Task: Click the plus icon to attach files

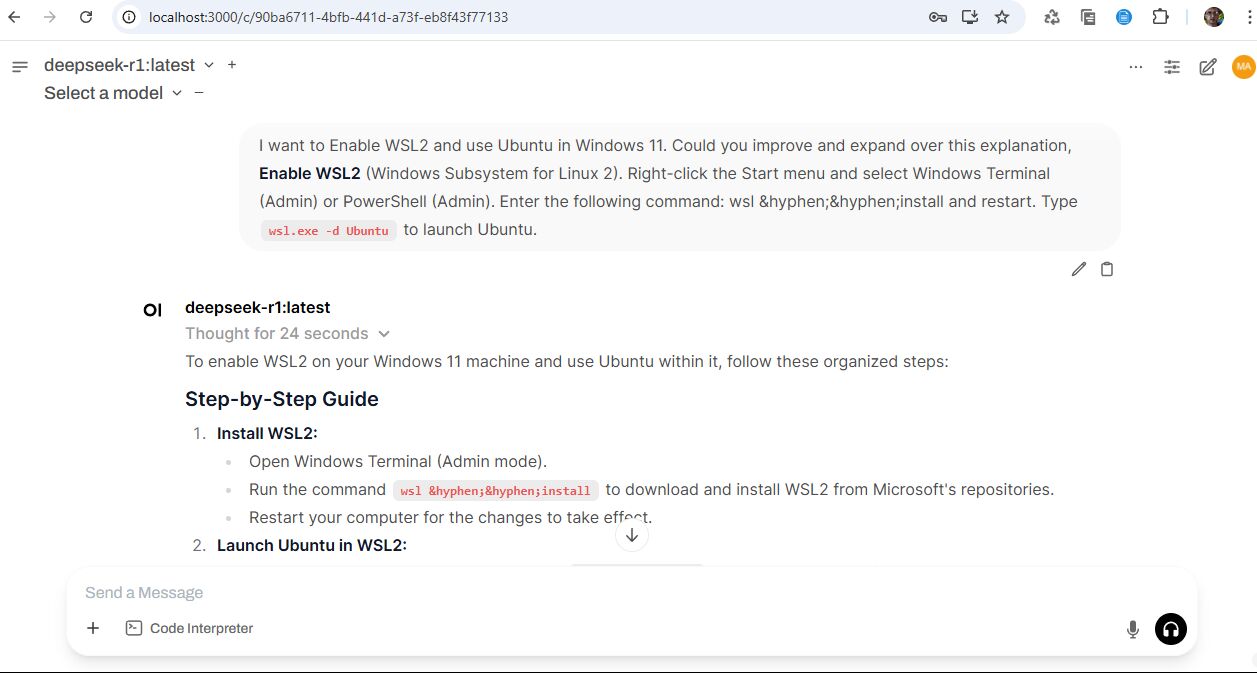Action: click(x=93, y=628)
